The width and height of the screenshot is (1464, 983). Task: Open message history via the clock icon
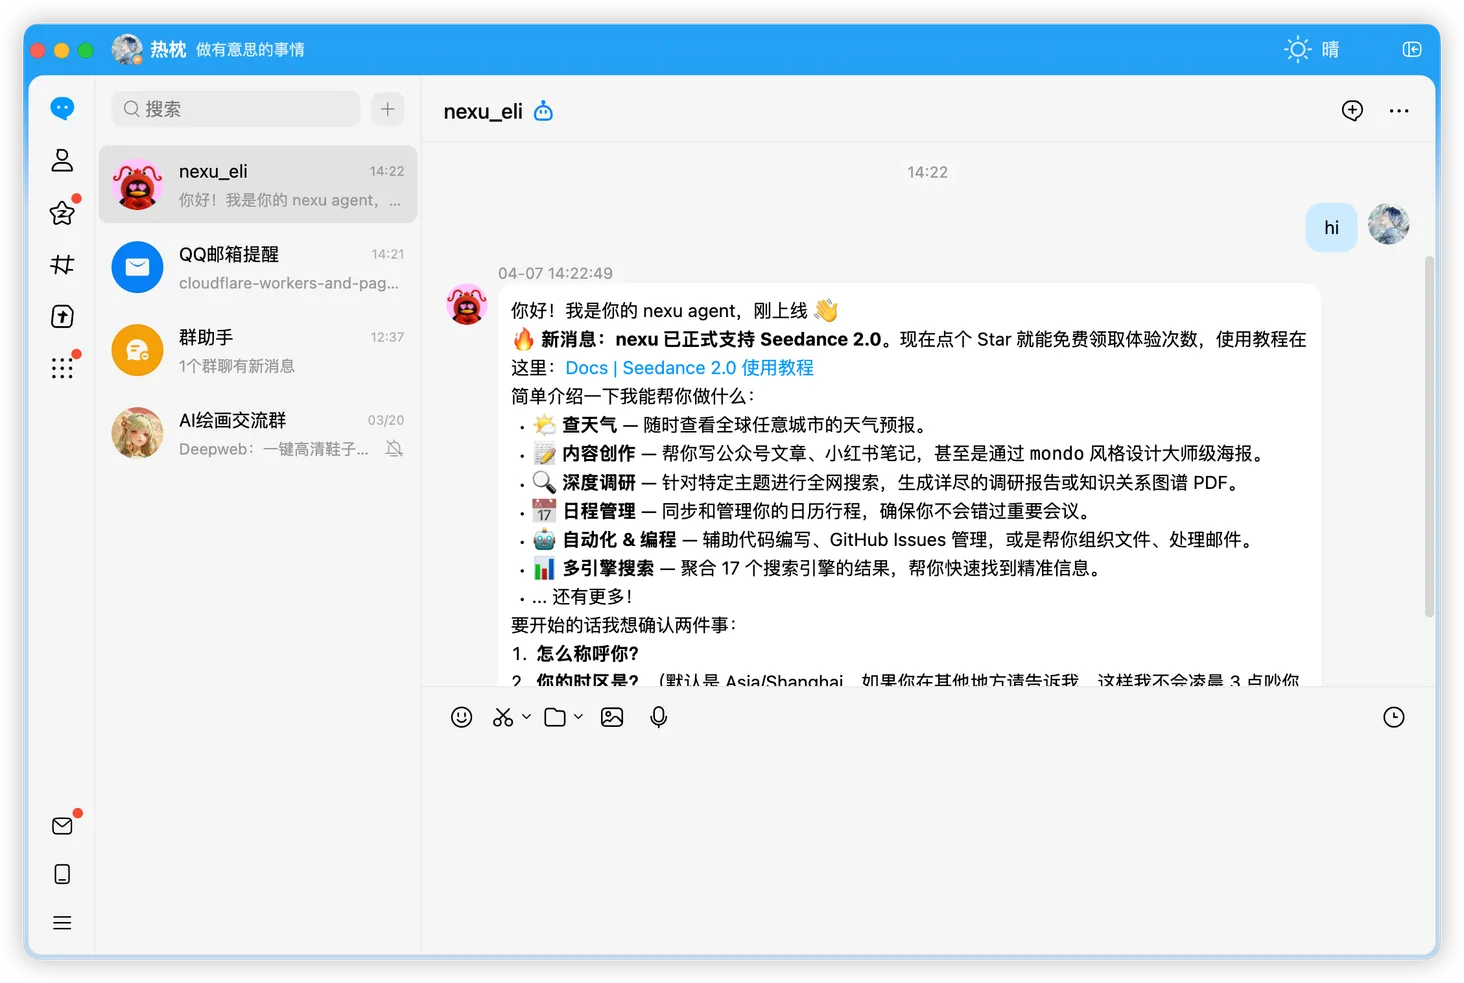coord(1394,717)
